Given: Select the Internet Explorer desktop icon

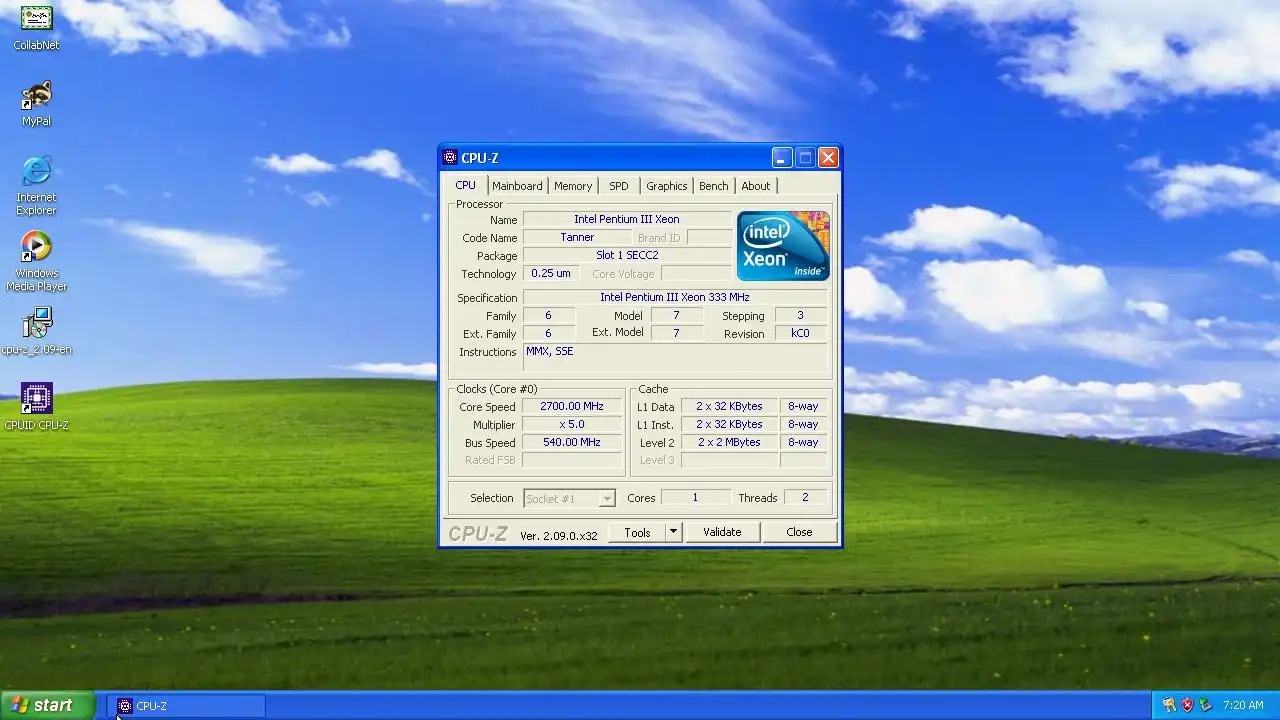Looking at the screenshot, I should pos(36,186).
